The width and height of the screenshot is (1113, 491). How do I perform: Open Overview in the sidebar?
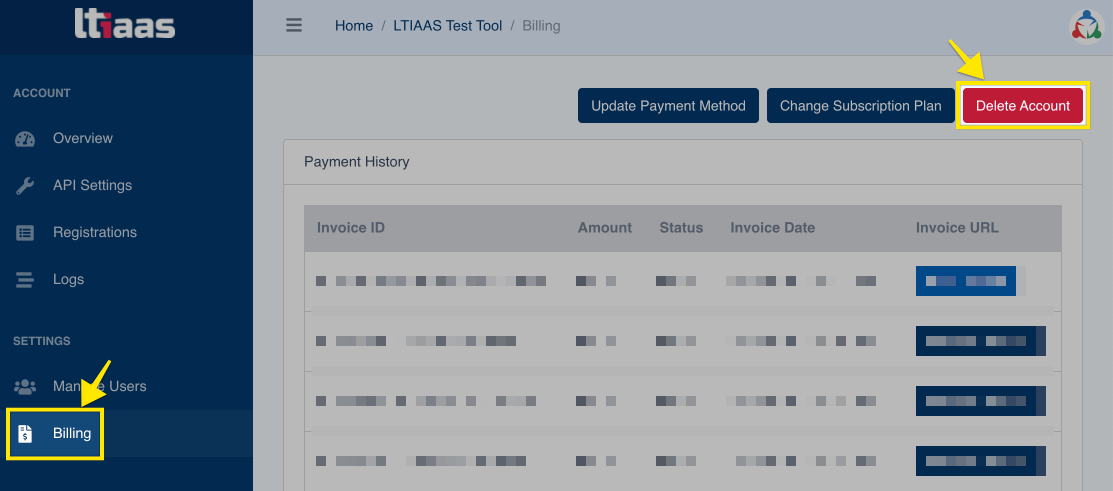83,139
